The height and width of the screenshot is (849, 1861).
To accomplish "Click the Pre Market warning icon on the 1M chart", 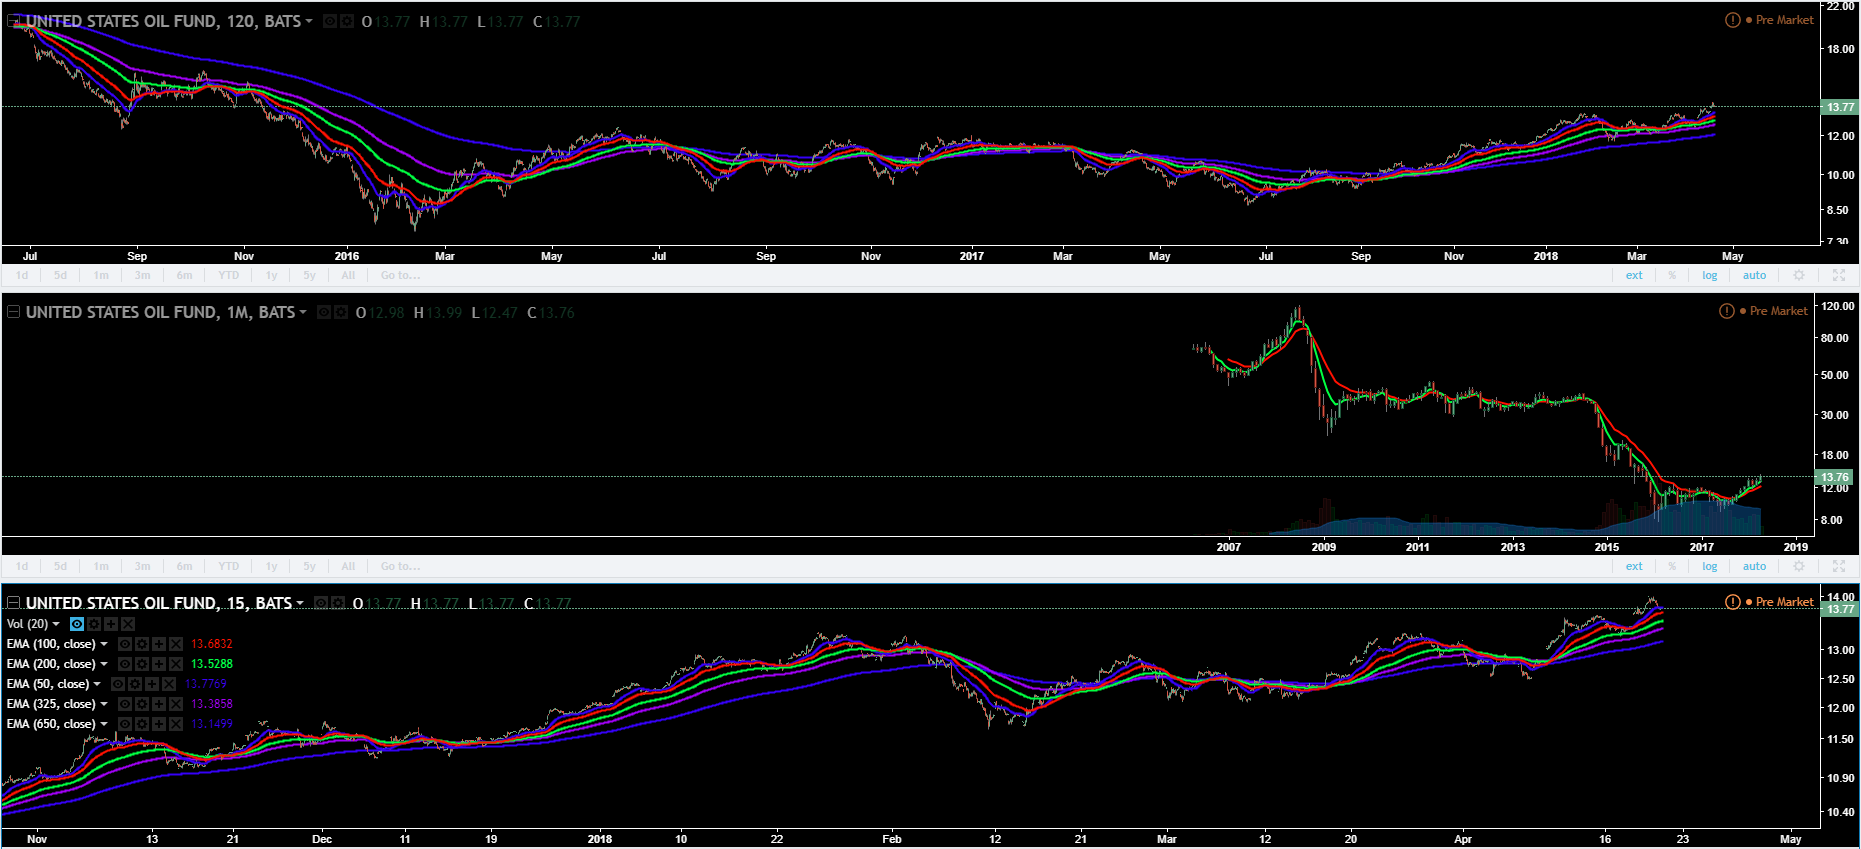I will pyautogui.click(x=1727, y=311).
